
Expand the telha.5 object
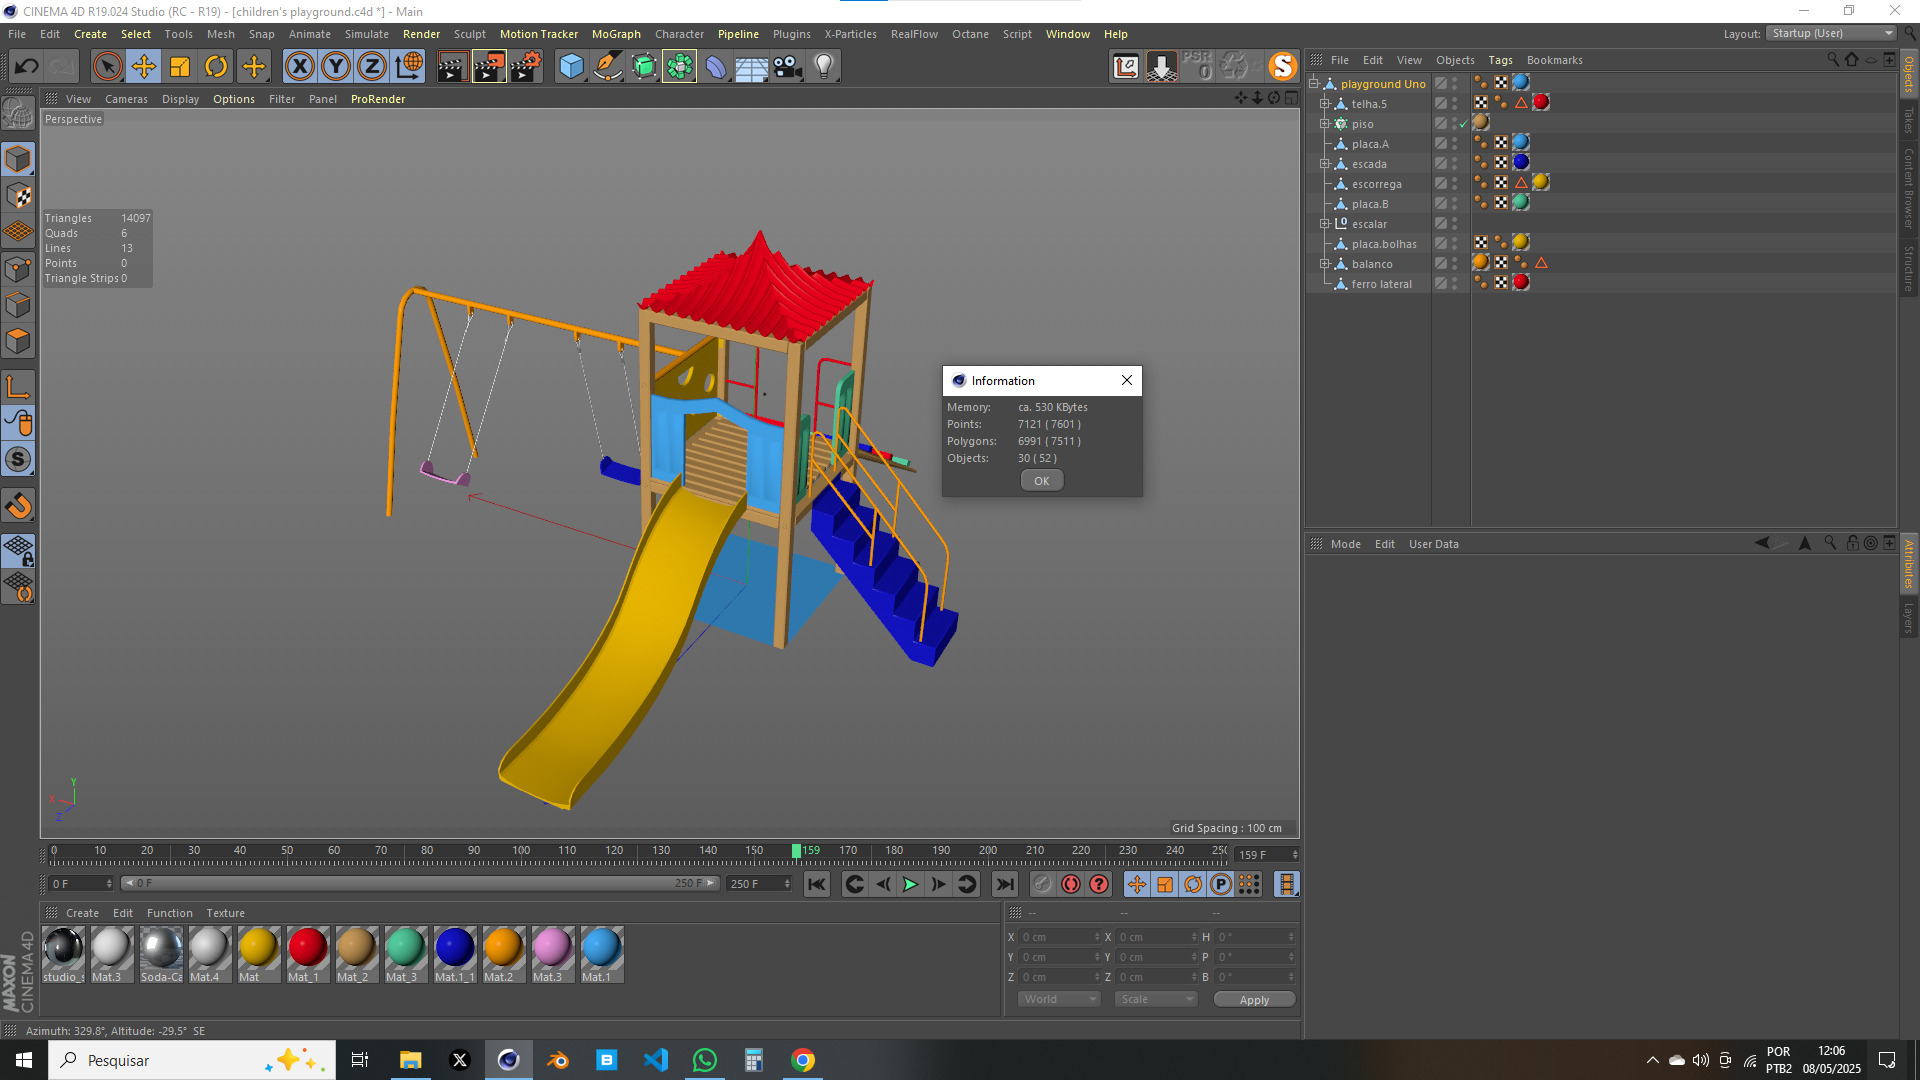[1324, 104]
